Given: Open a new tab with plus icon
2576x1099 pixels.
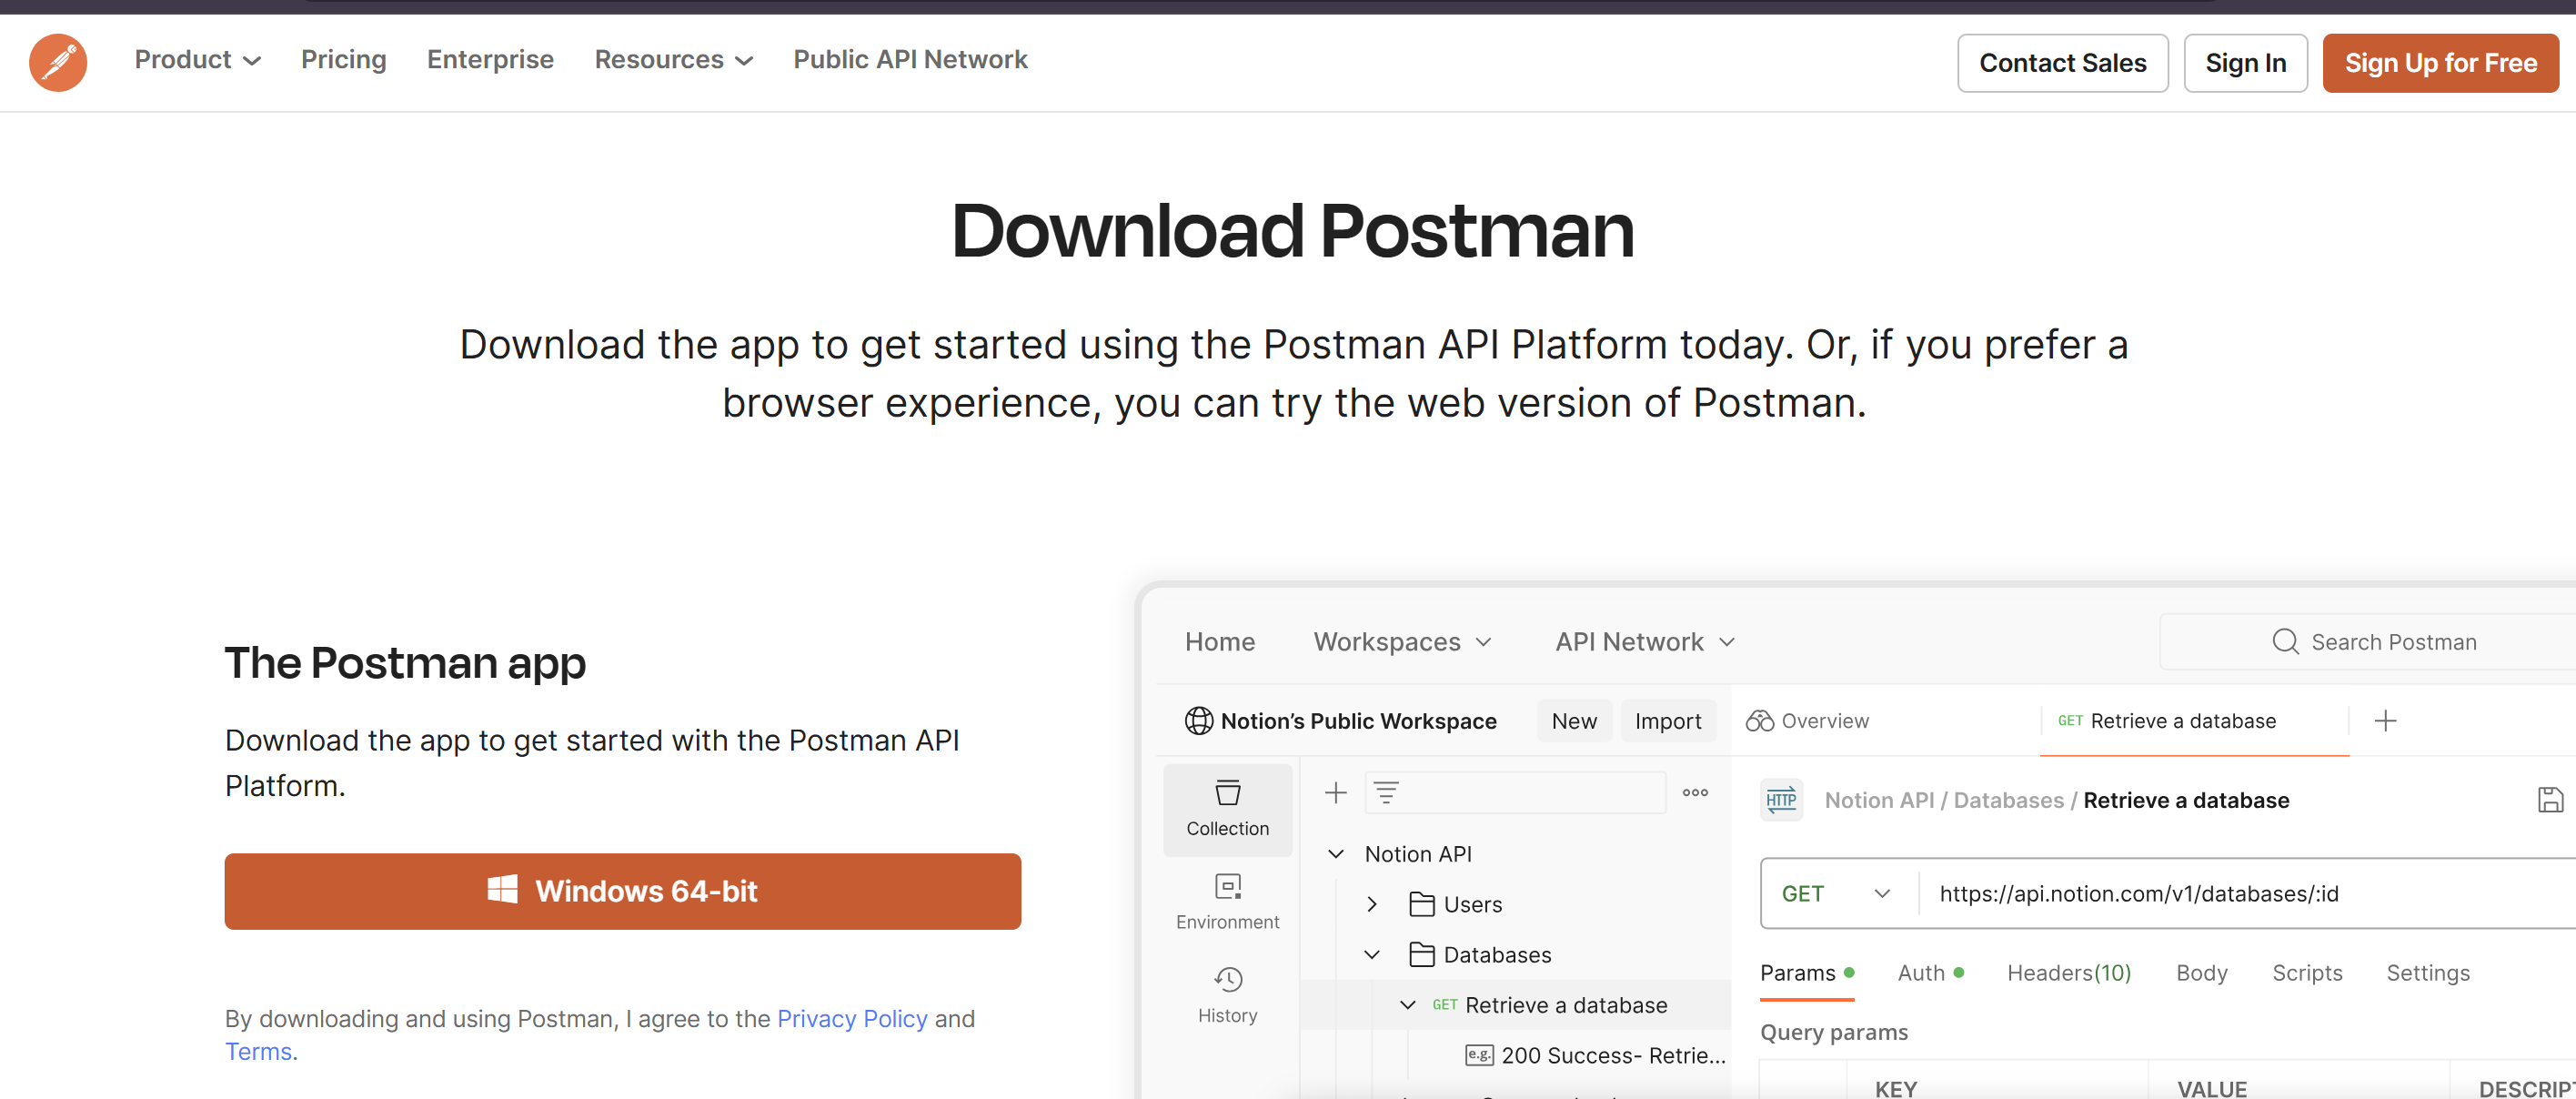Looking at the screenshot, I should pyautogui.click(x=2385, y=720).
